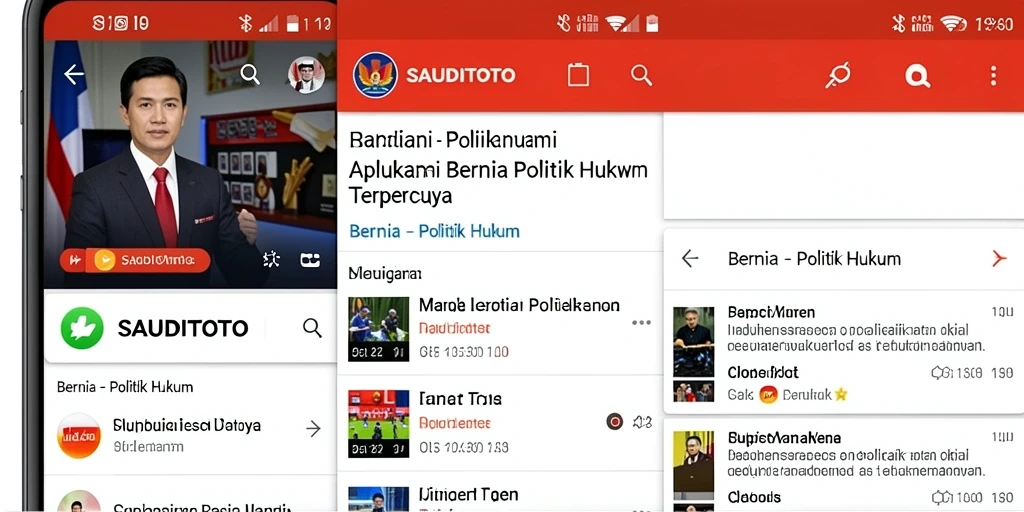Tap the captions icon on the video overlay
The width and height of the screenshot is (1024, 512).
[310, 260]
